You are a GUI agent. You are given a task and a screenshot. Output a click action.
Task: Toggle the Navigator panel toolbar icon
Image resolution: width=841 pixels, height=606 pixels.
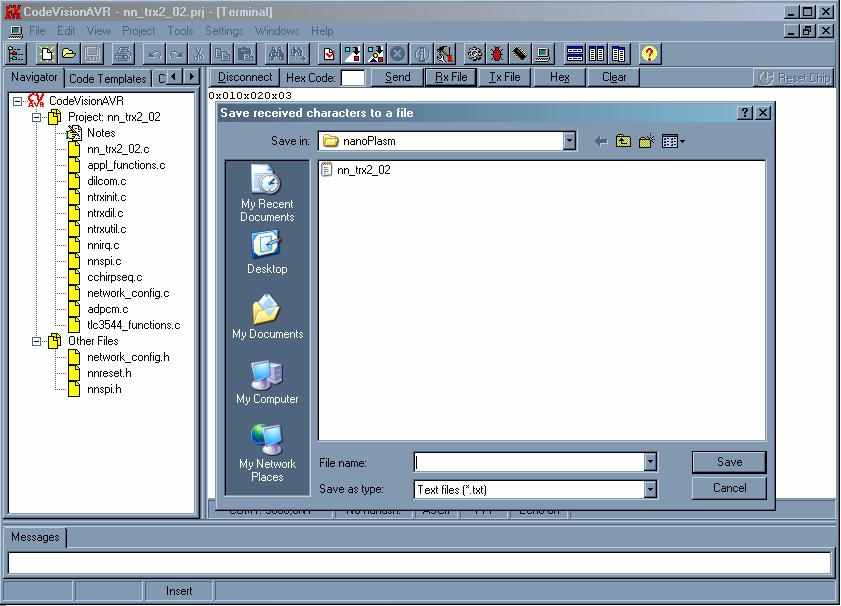[x=16, y=54]
